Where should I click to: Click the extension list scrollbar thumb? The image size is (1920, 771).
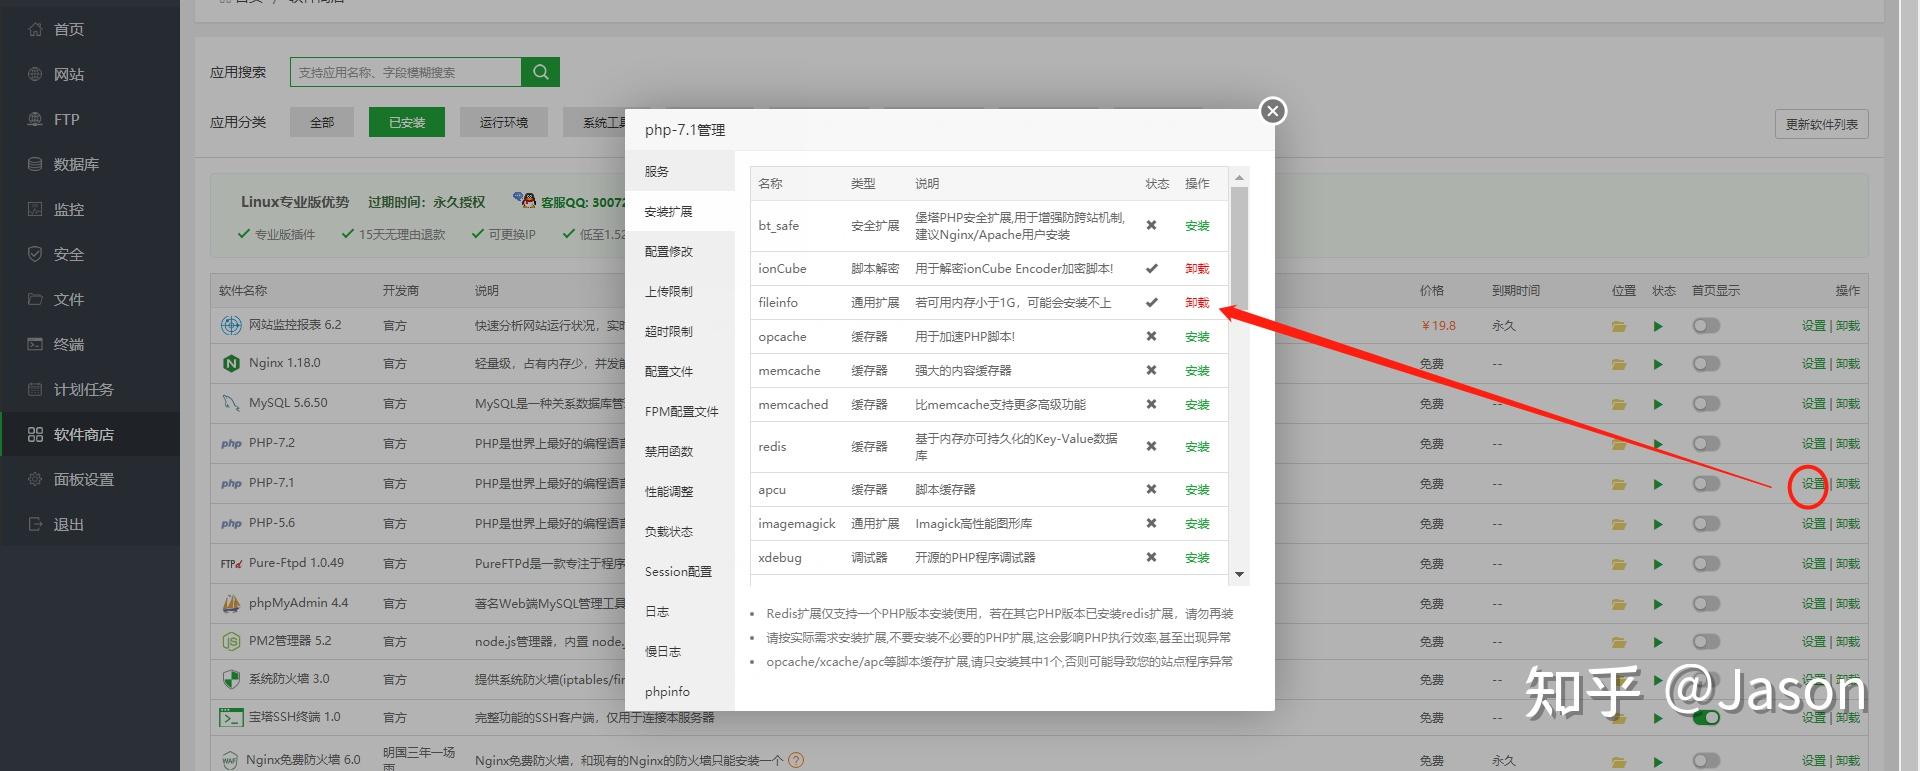click(x=1240, y=246)
